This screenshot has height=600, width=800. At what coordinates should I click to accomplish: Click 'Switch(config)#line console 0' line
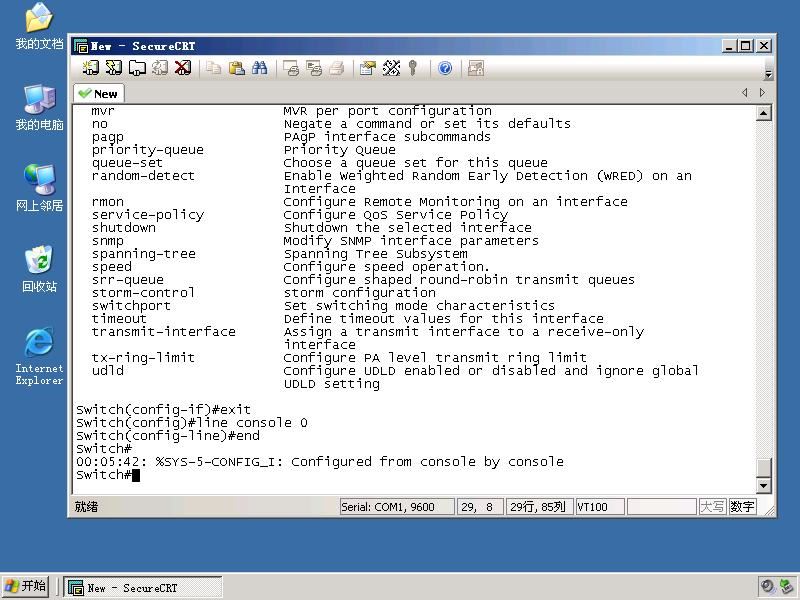(x=192, y=422)
